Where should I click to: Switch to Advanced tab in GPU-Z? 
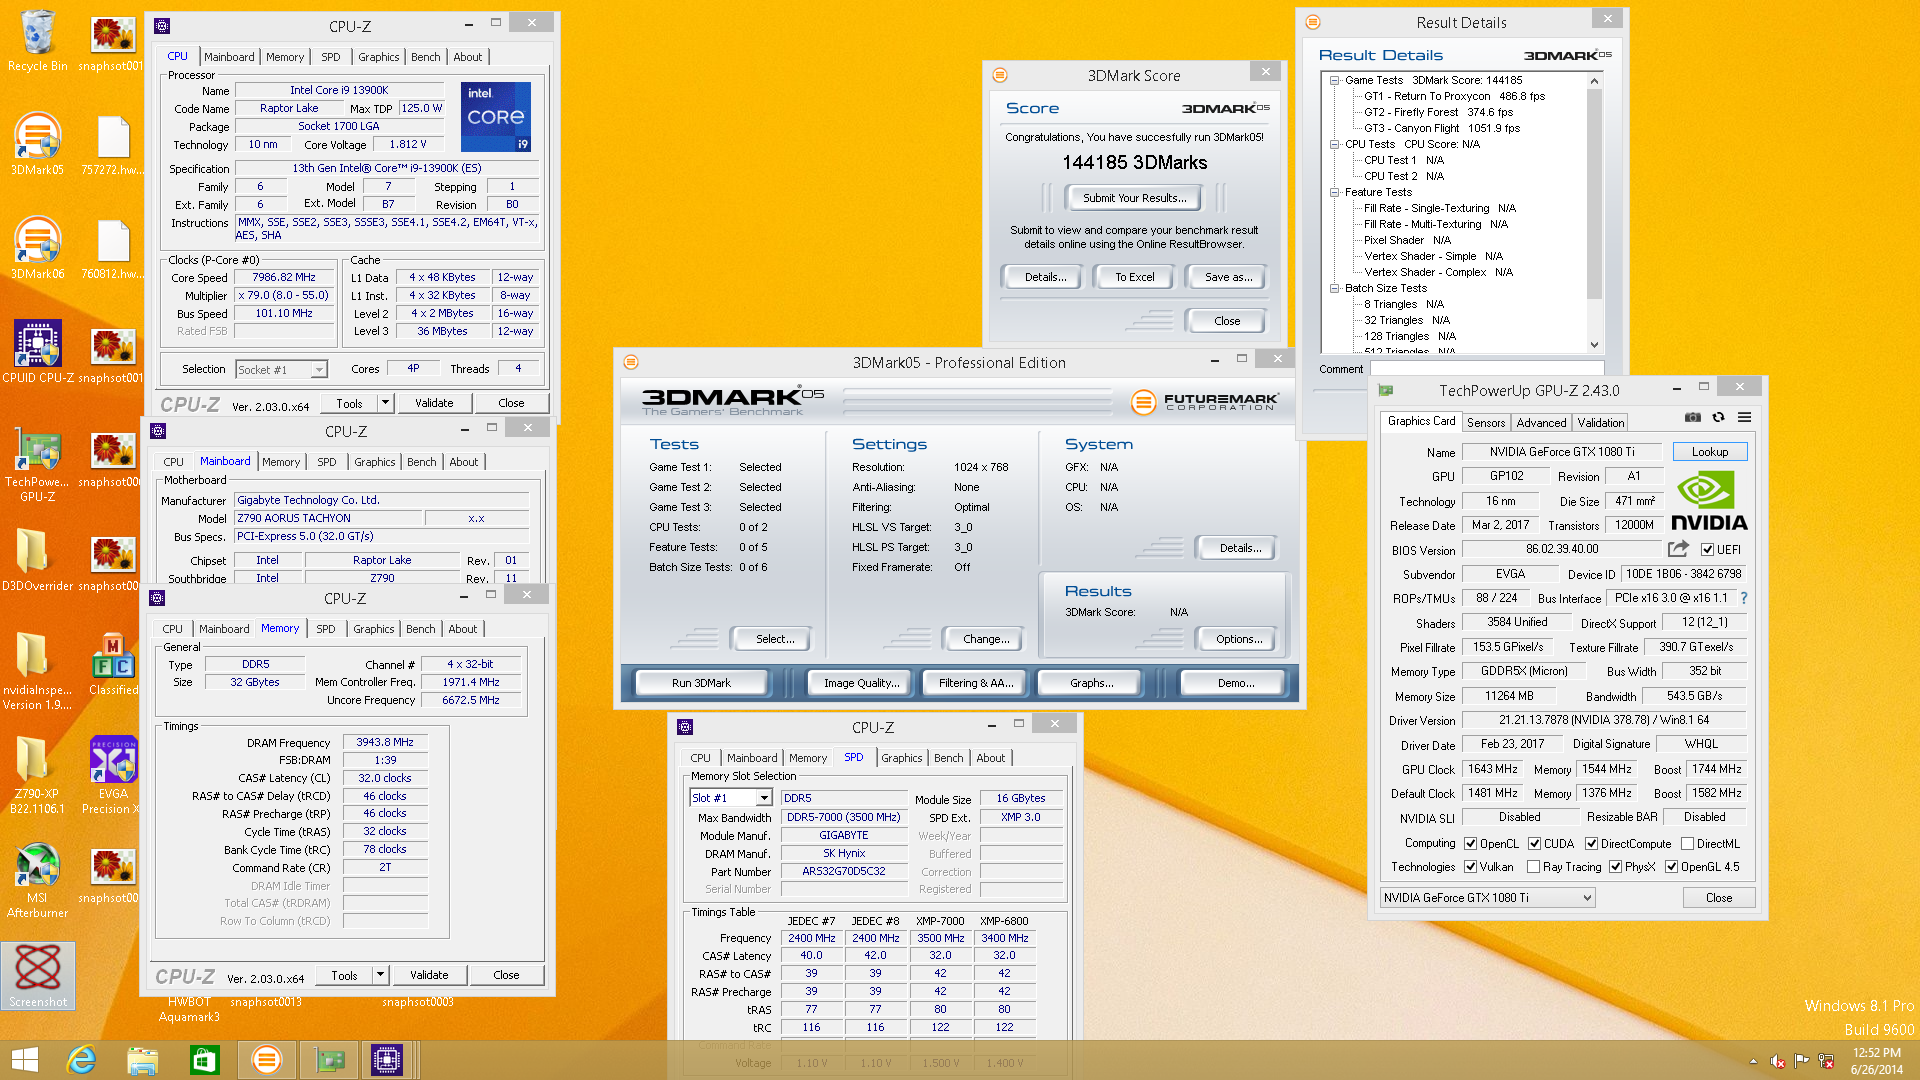(x=1541, y=423)
